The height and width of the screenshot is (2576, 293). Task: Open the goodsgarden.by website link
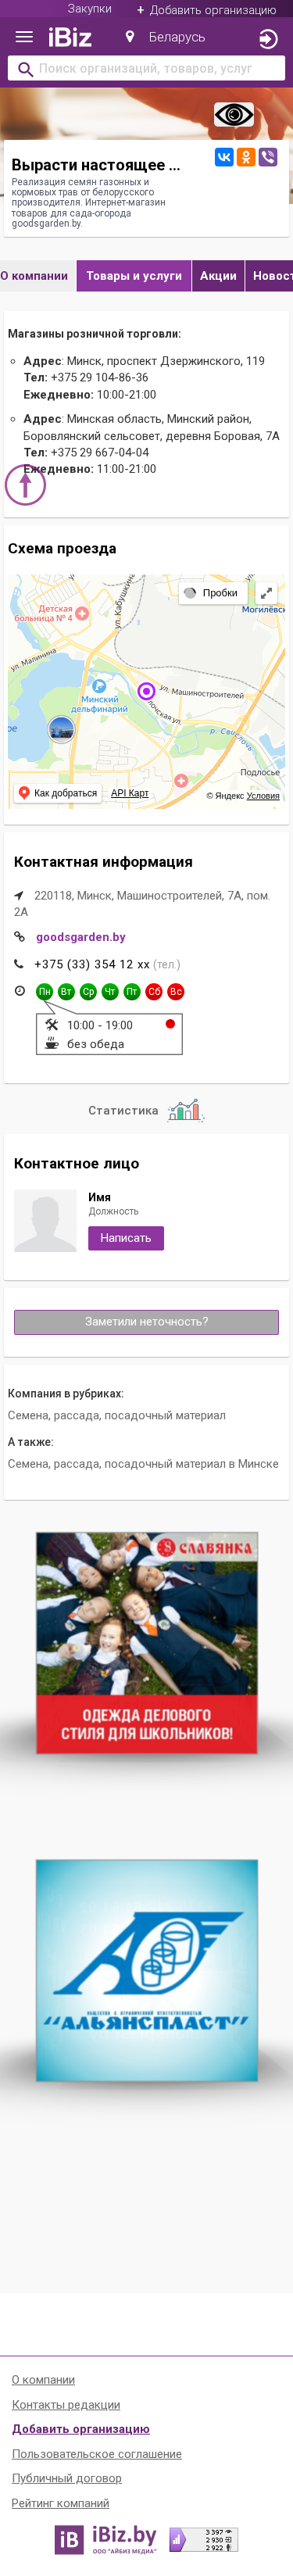tap(81, 937)
